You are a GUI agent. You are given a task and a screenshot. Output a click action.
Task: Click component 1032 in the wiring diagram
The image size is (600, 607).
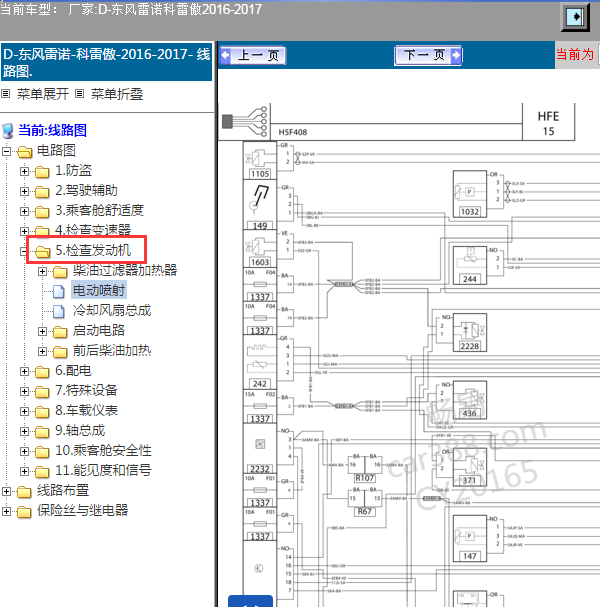click(x=470, y=195)
